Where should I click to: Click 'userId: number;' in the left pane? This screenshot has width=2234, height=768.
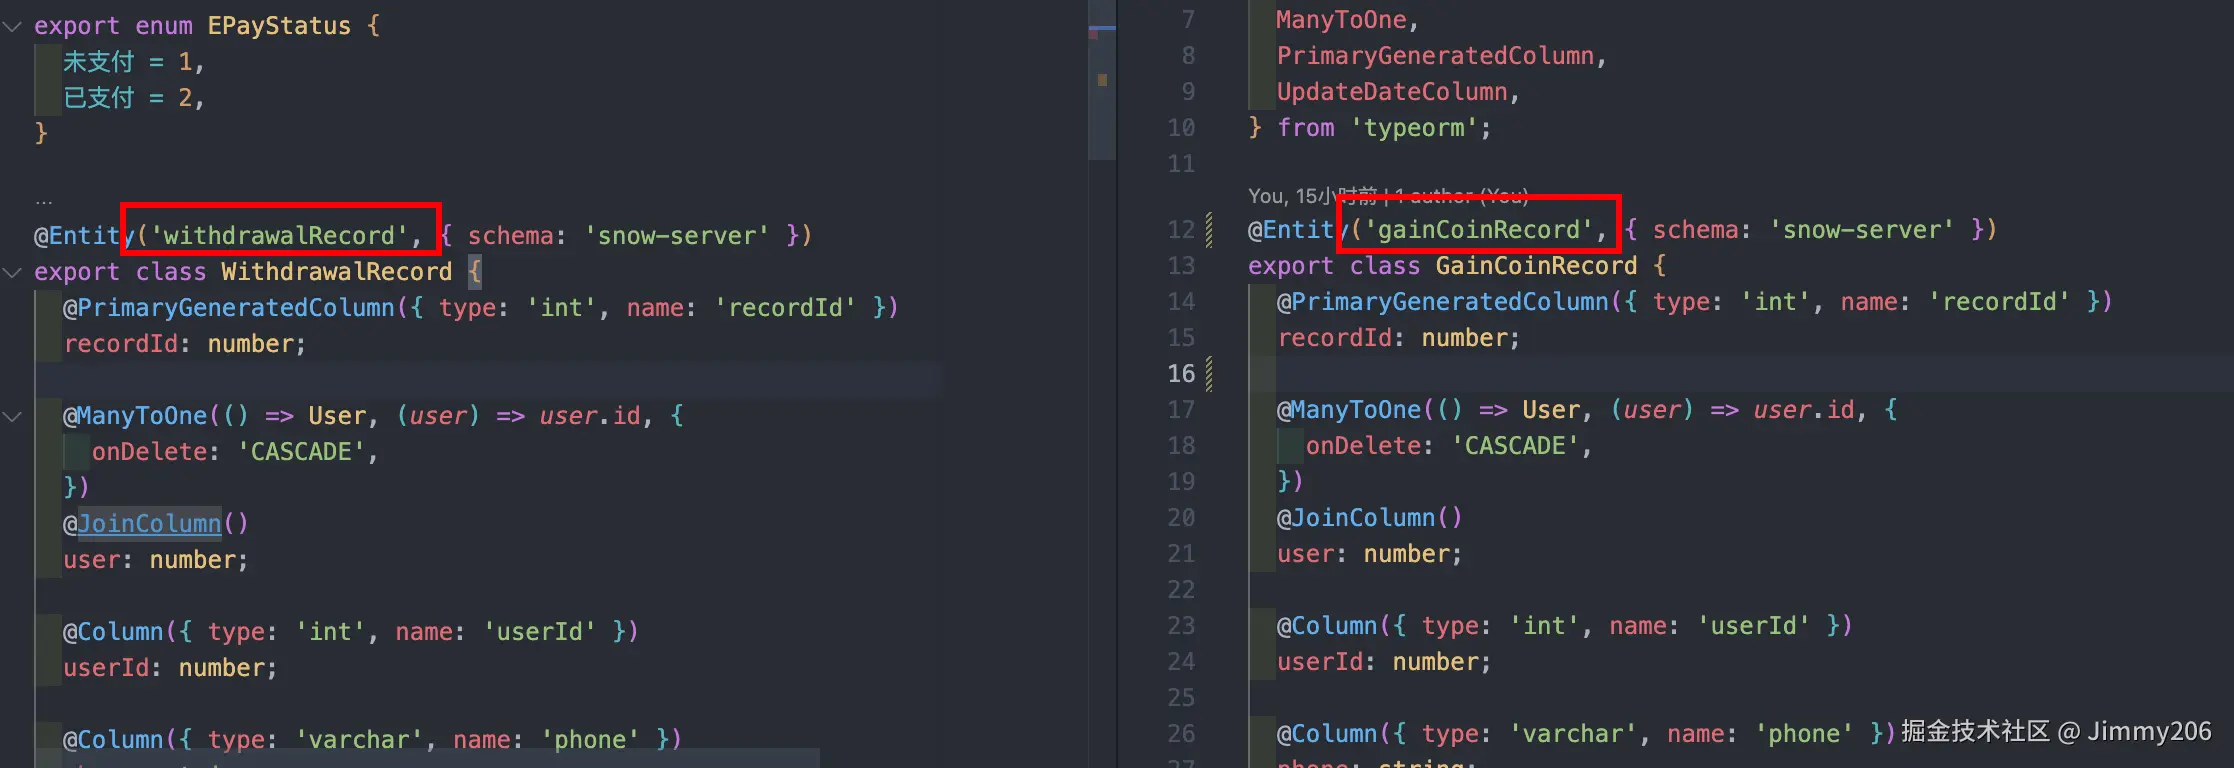point(170,668)
